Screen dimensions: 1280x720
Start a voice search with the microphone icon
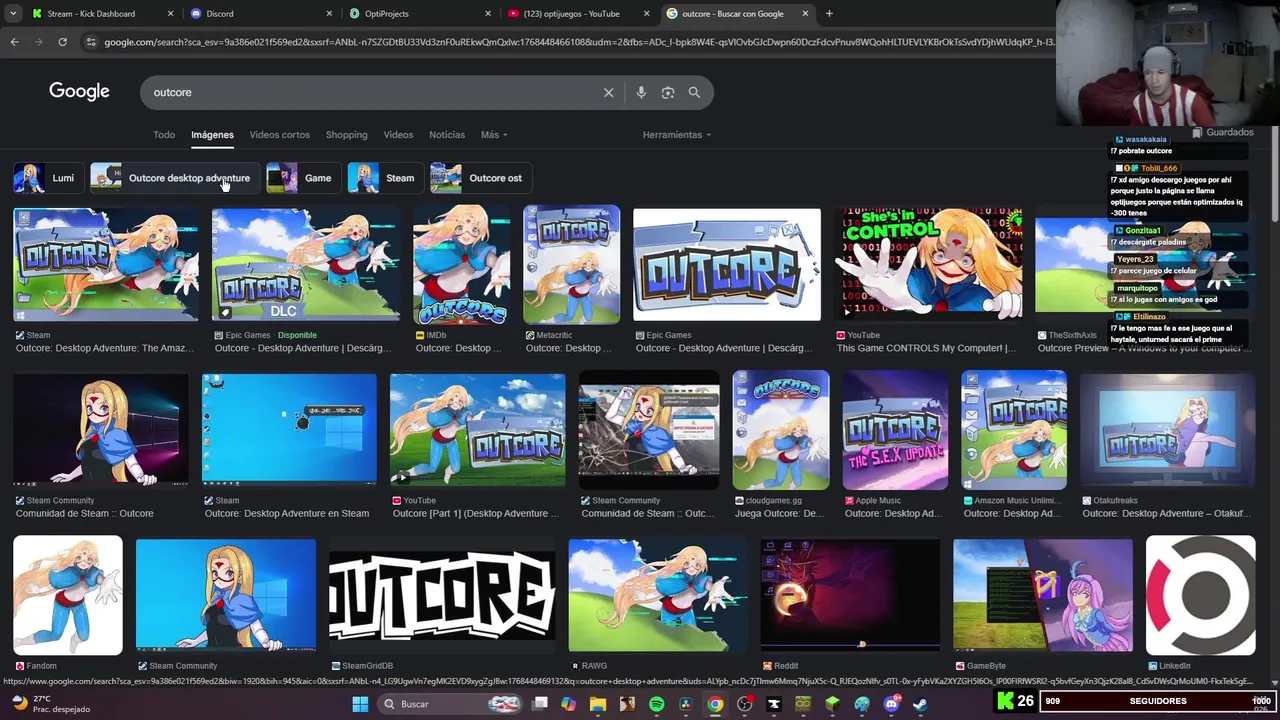[x=641, y=92]
